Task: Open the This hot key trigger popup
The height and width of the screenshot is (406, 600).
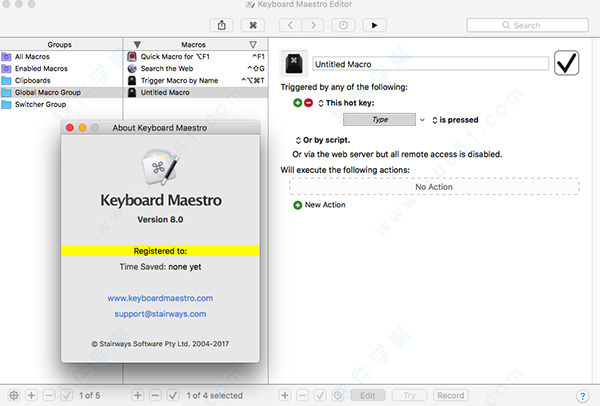Action: tap(346, 103)
